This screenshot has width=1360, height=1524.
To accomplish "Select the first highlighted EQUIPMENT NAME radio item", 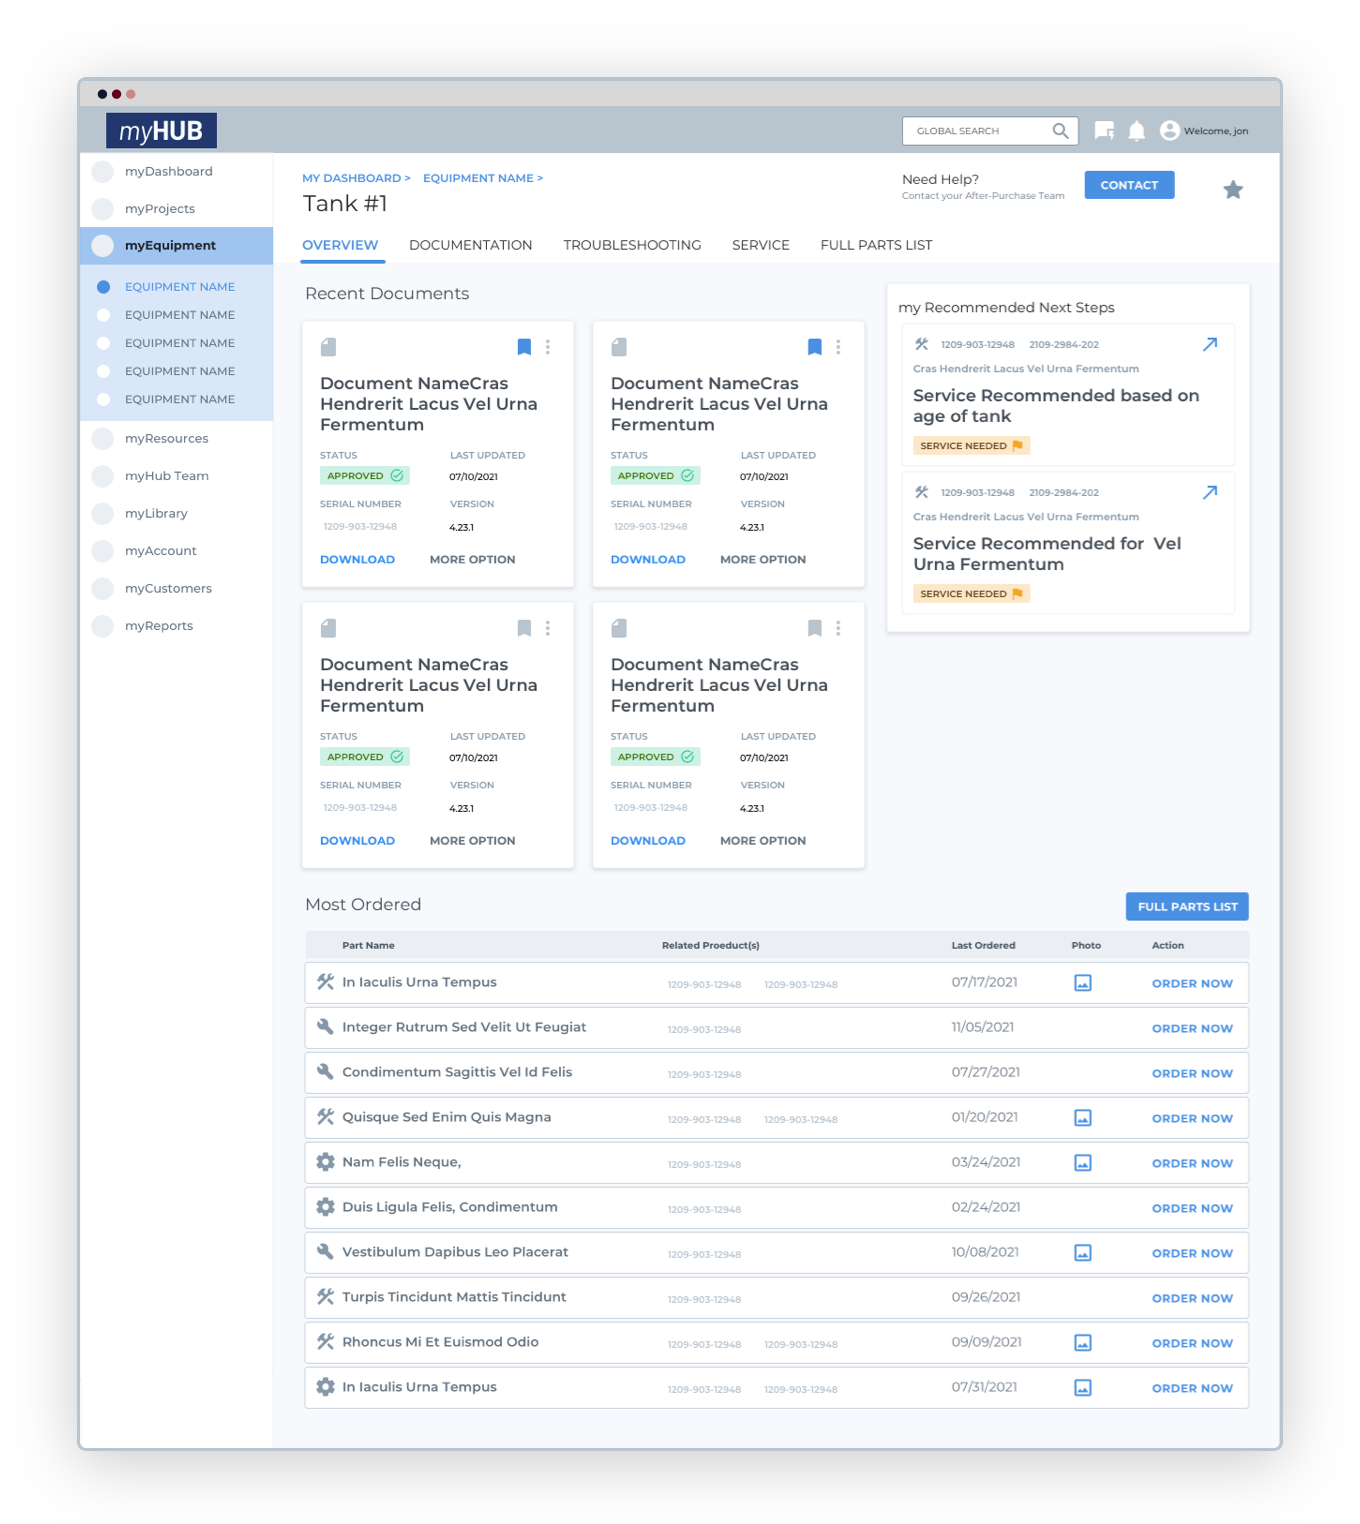I will [x=103, y=287].
